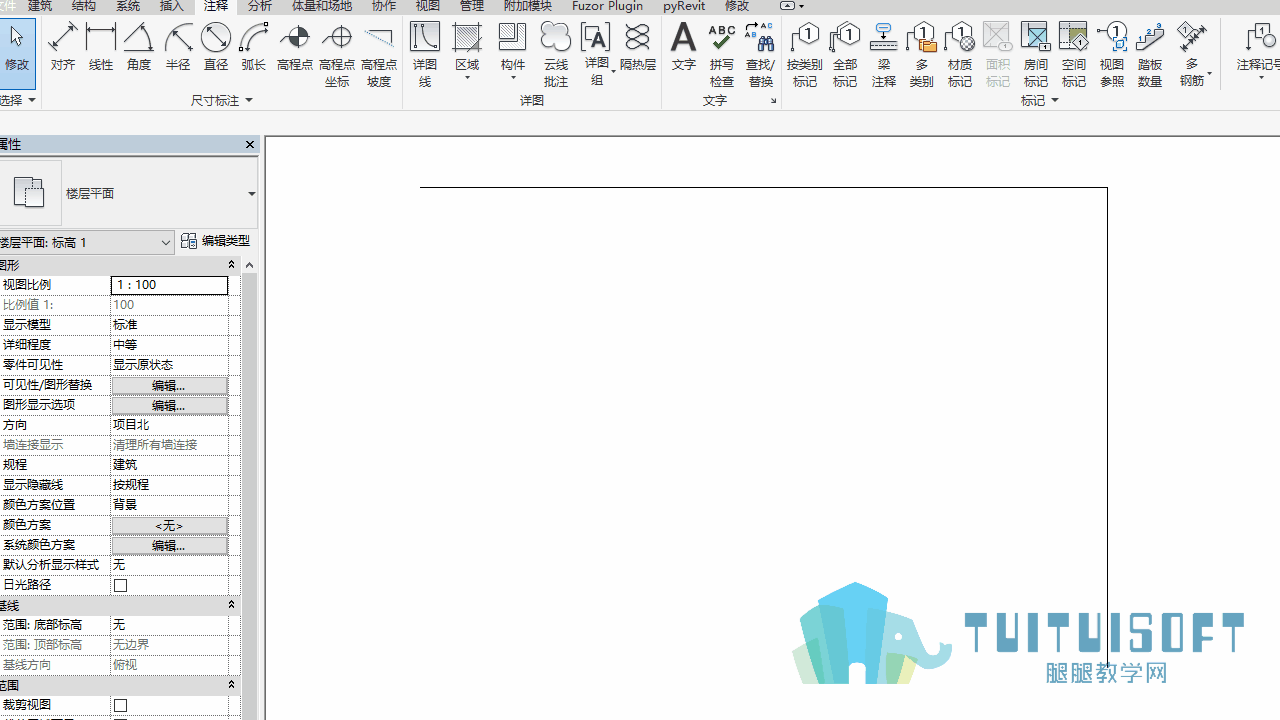Screen dimensions: 1280x720
Task: Switch to the 视图 ribbon tab
Action: (x=428, y=6)
